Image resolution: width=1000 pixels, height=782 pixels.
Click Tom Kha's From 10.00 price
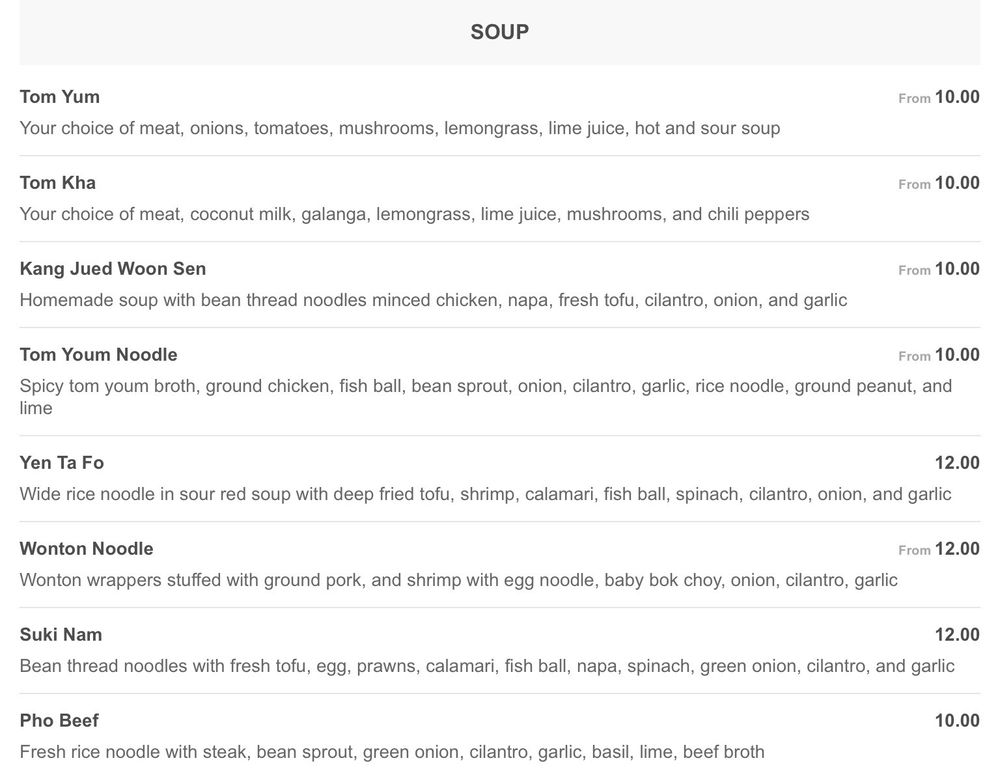[x=939, y=184]
